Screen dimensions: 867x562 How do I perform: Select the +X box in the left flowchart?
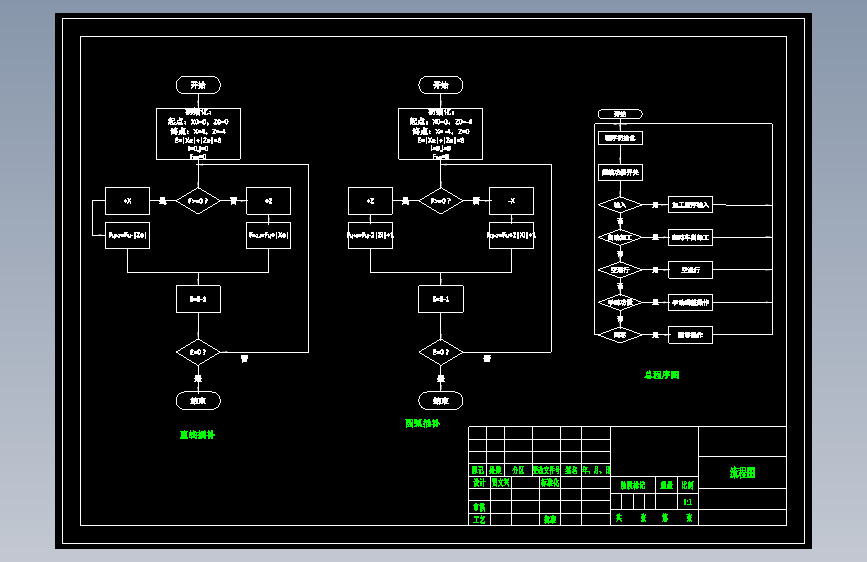pos(127,201)
